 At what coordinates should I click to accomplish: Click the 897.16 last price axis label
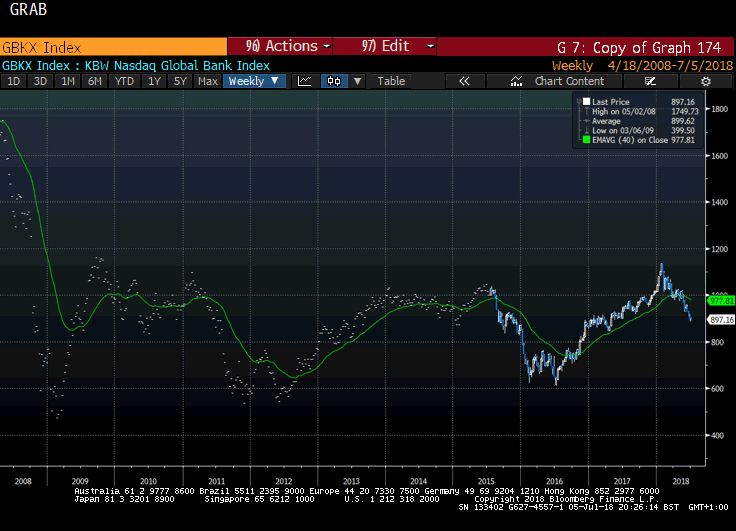click(721, 319)
